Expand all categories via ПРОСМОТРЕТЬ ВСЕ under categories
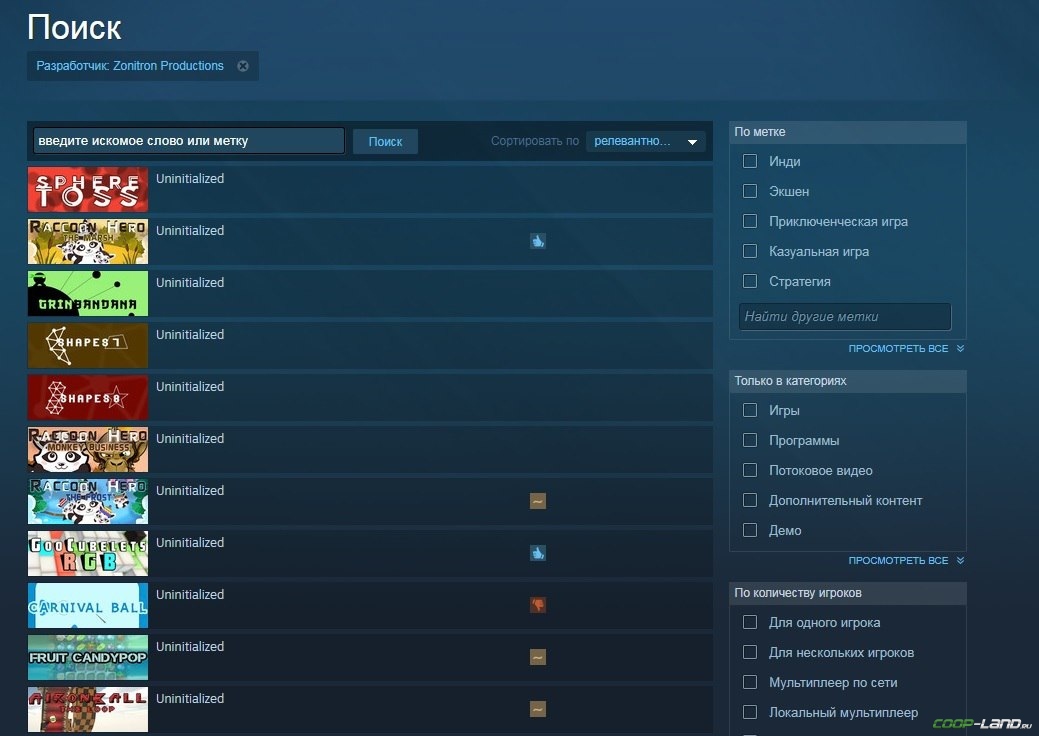 click(x=906, y=560)
